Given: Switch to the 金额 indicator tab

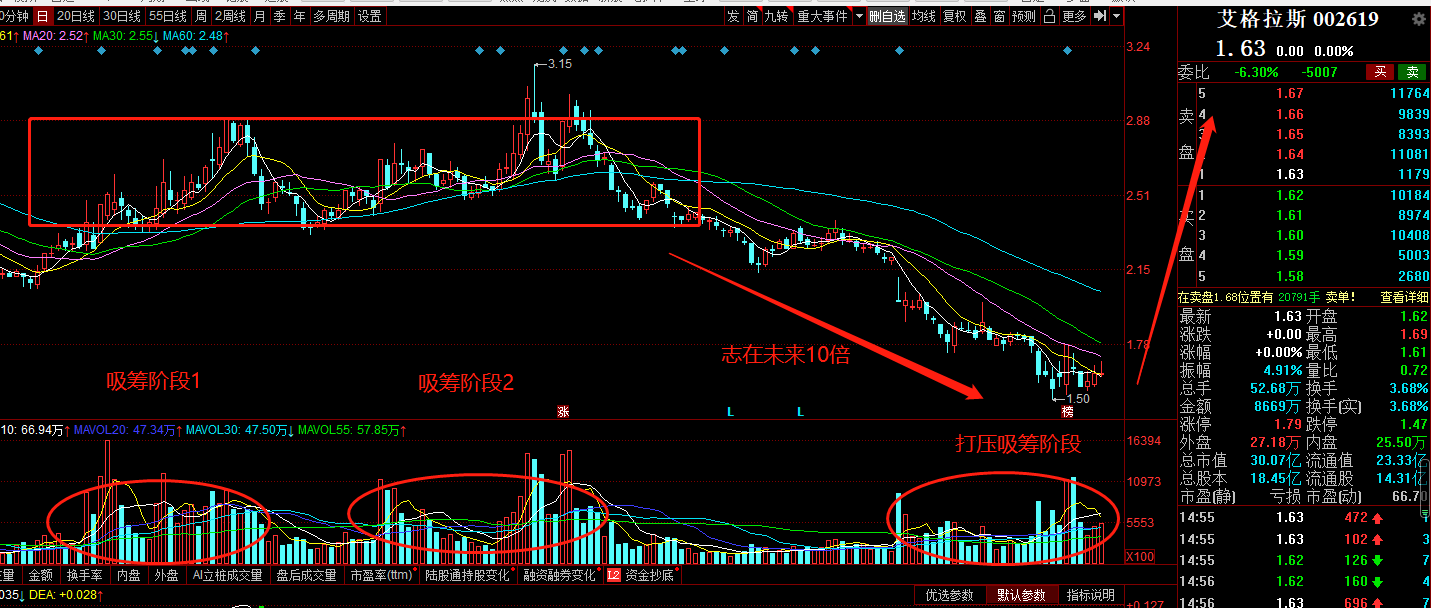Looking at the screenshot, I should [41, 575].
